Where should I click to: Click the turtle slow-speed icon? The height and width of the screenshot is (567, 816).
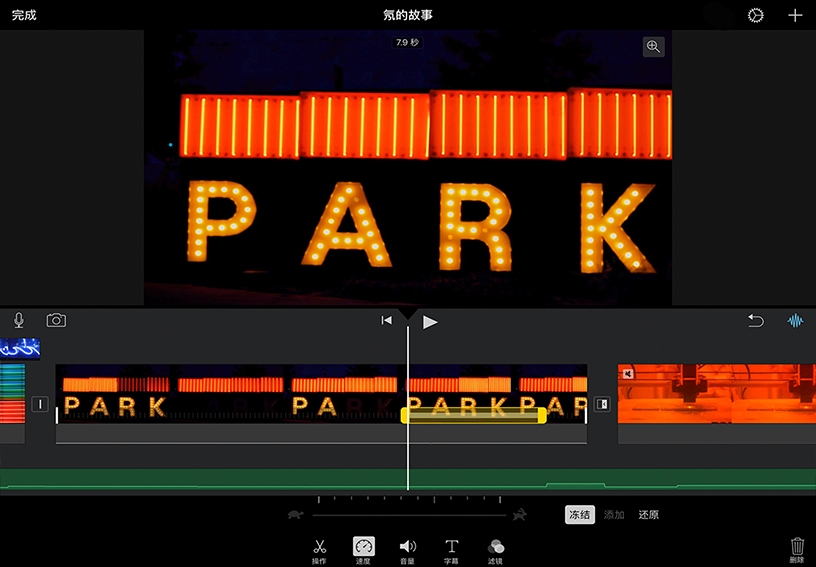tap(295, 515)
